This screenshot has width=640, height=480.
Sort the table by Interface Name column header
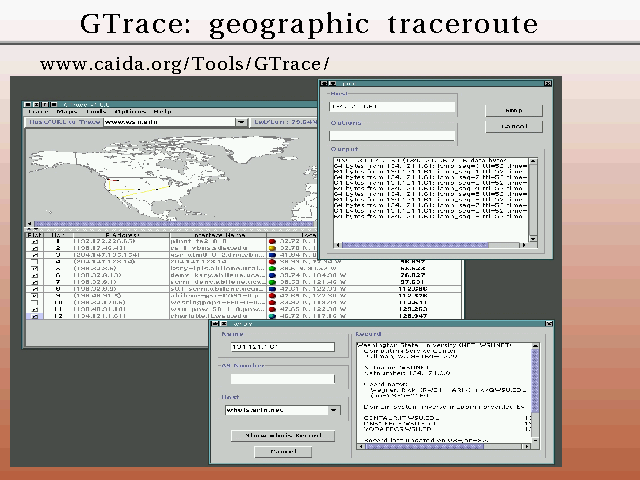[x=218, y=235]
